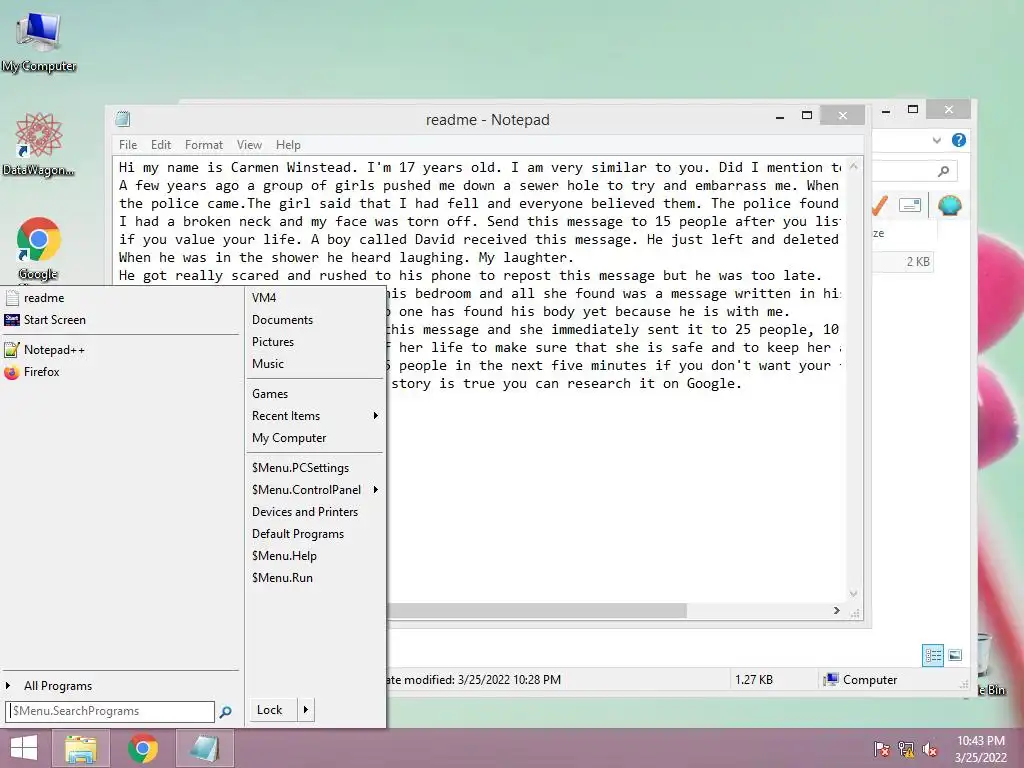The width and height of the screenshot is (1024, 768).
Task: Open Default Programs
Action: pyautogui.click(x=315, y=534)
